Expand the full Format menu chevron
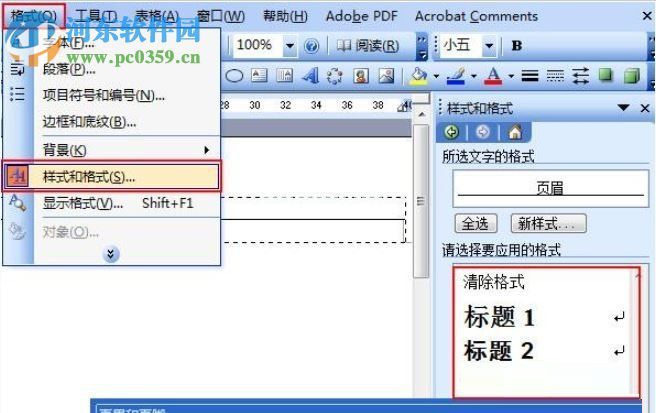The image size is (656, 413). (x=110, y=254)
